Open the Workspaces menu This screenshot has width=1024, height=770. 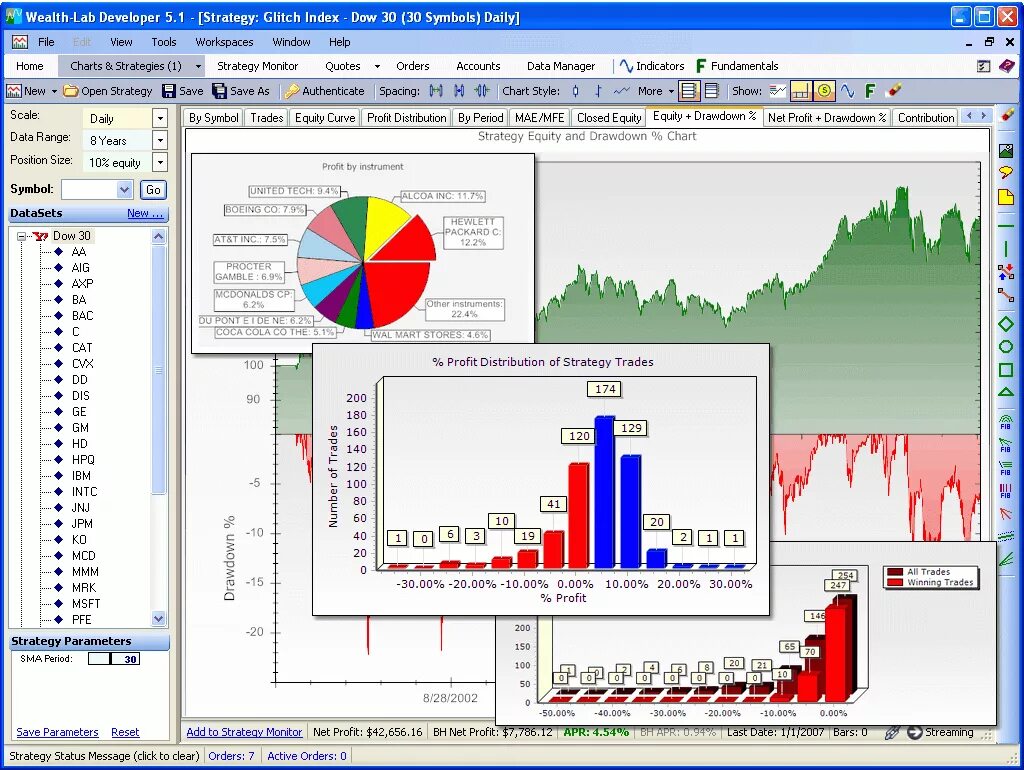tap(224, 42)
